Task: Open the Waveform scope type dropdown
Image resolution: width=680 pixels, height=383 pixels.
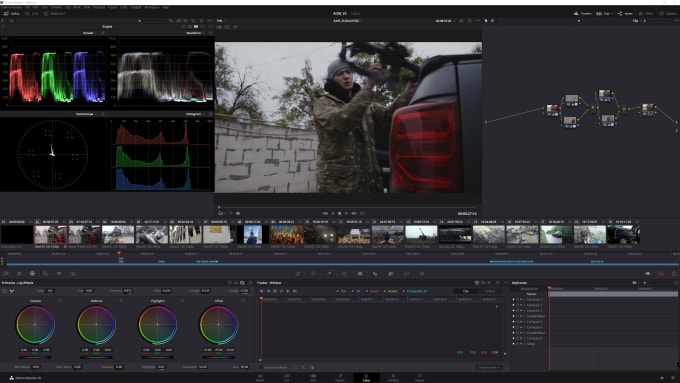Action: (196, 33)
